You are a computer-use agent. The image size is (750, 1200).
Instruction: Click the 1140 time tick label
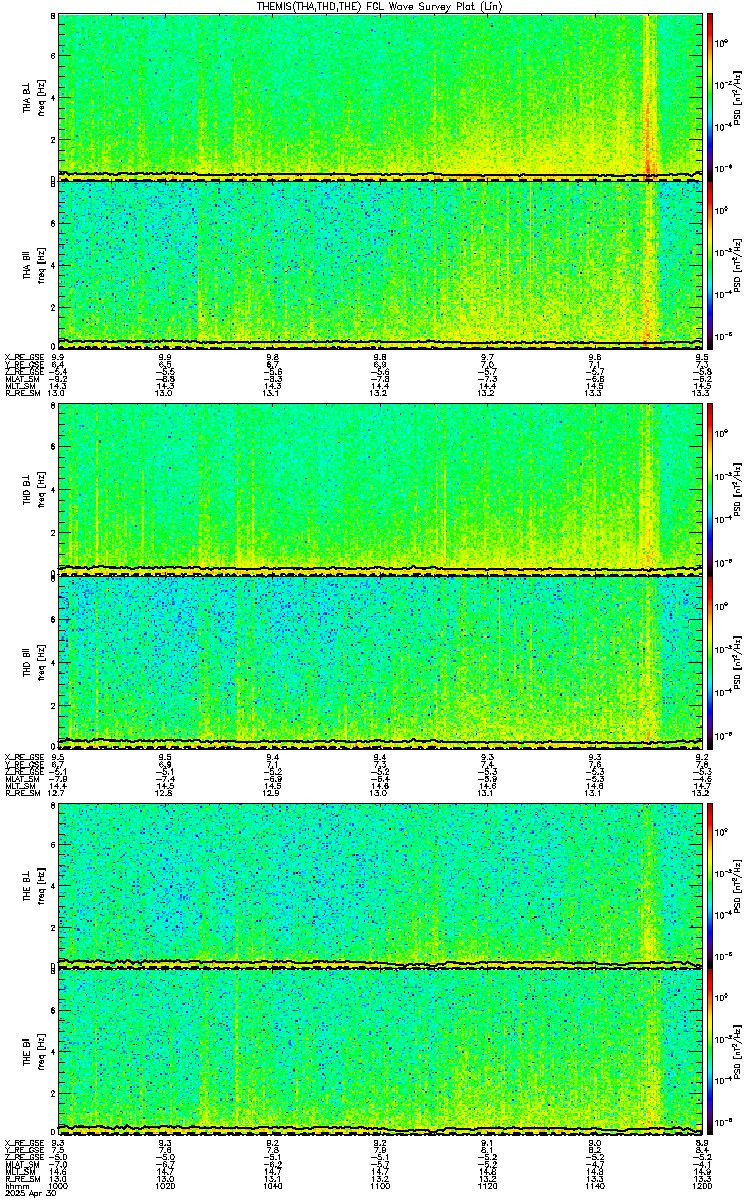[x=594, y=1187]
